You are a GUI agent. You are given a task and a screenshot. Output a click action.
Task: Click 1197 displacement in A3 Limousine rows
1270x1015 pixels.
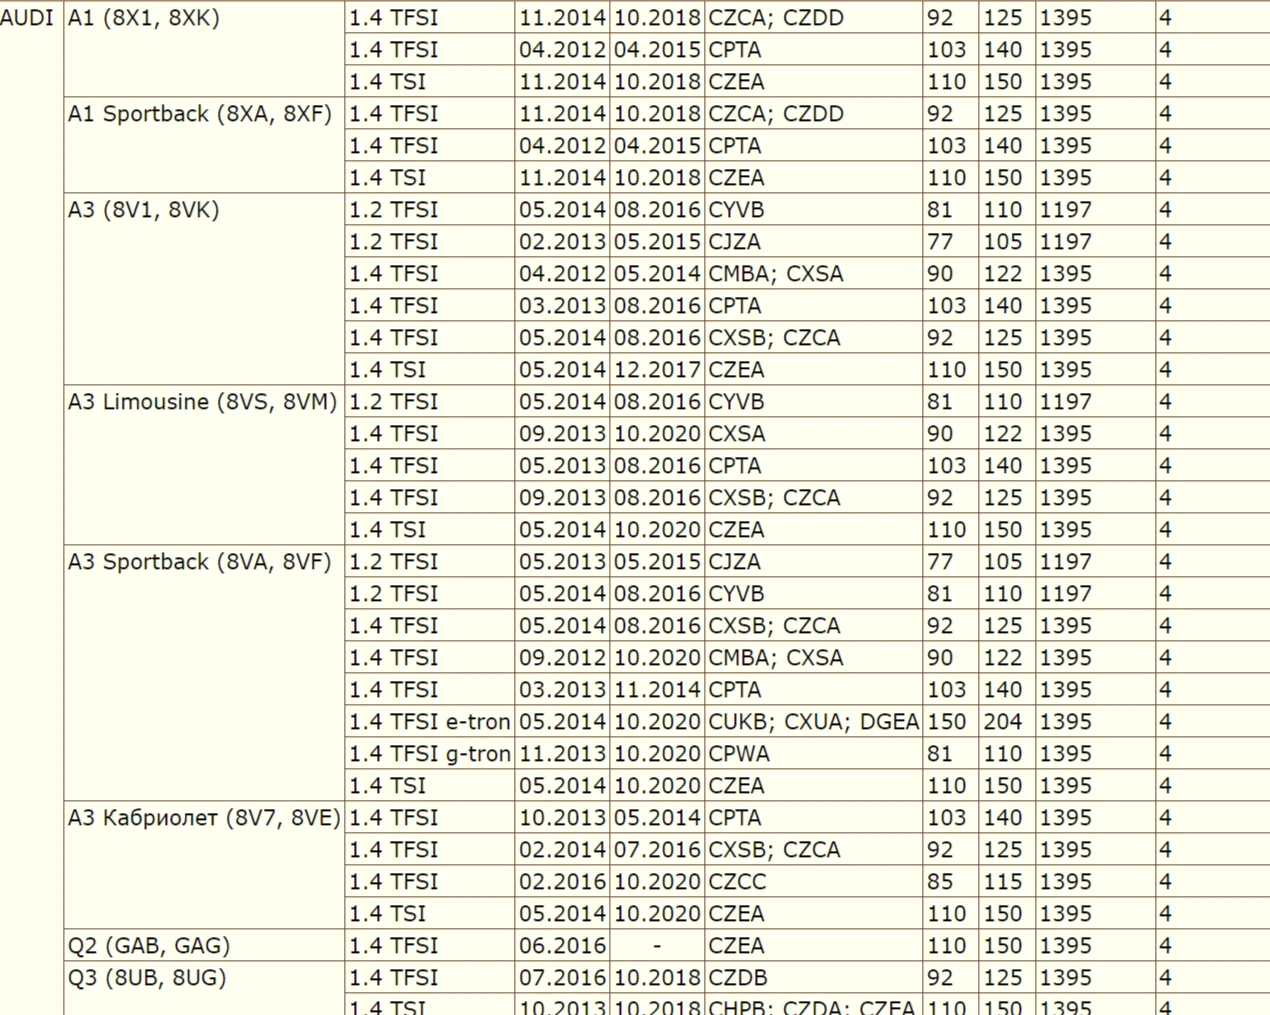(x=1066, y=402)
